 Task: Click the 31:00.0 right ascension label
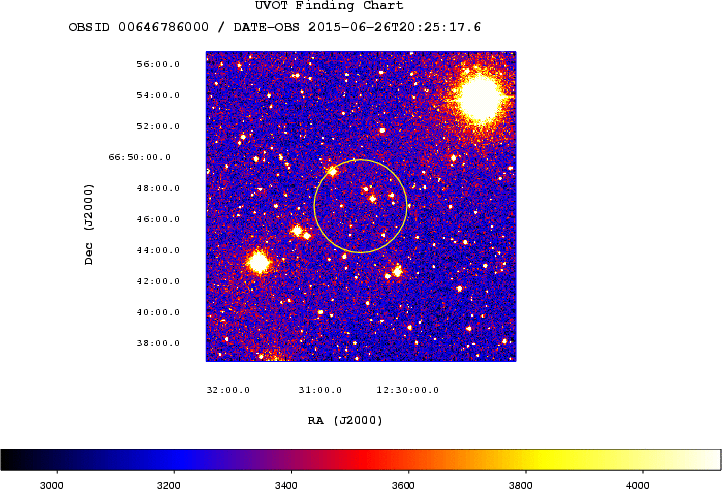pyautogui.click(x=320, y=390)
